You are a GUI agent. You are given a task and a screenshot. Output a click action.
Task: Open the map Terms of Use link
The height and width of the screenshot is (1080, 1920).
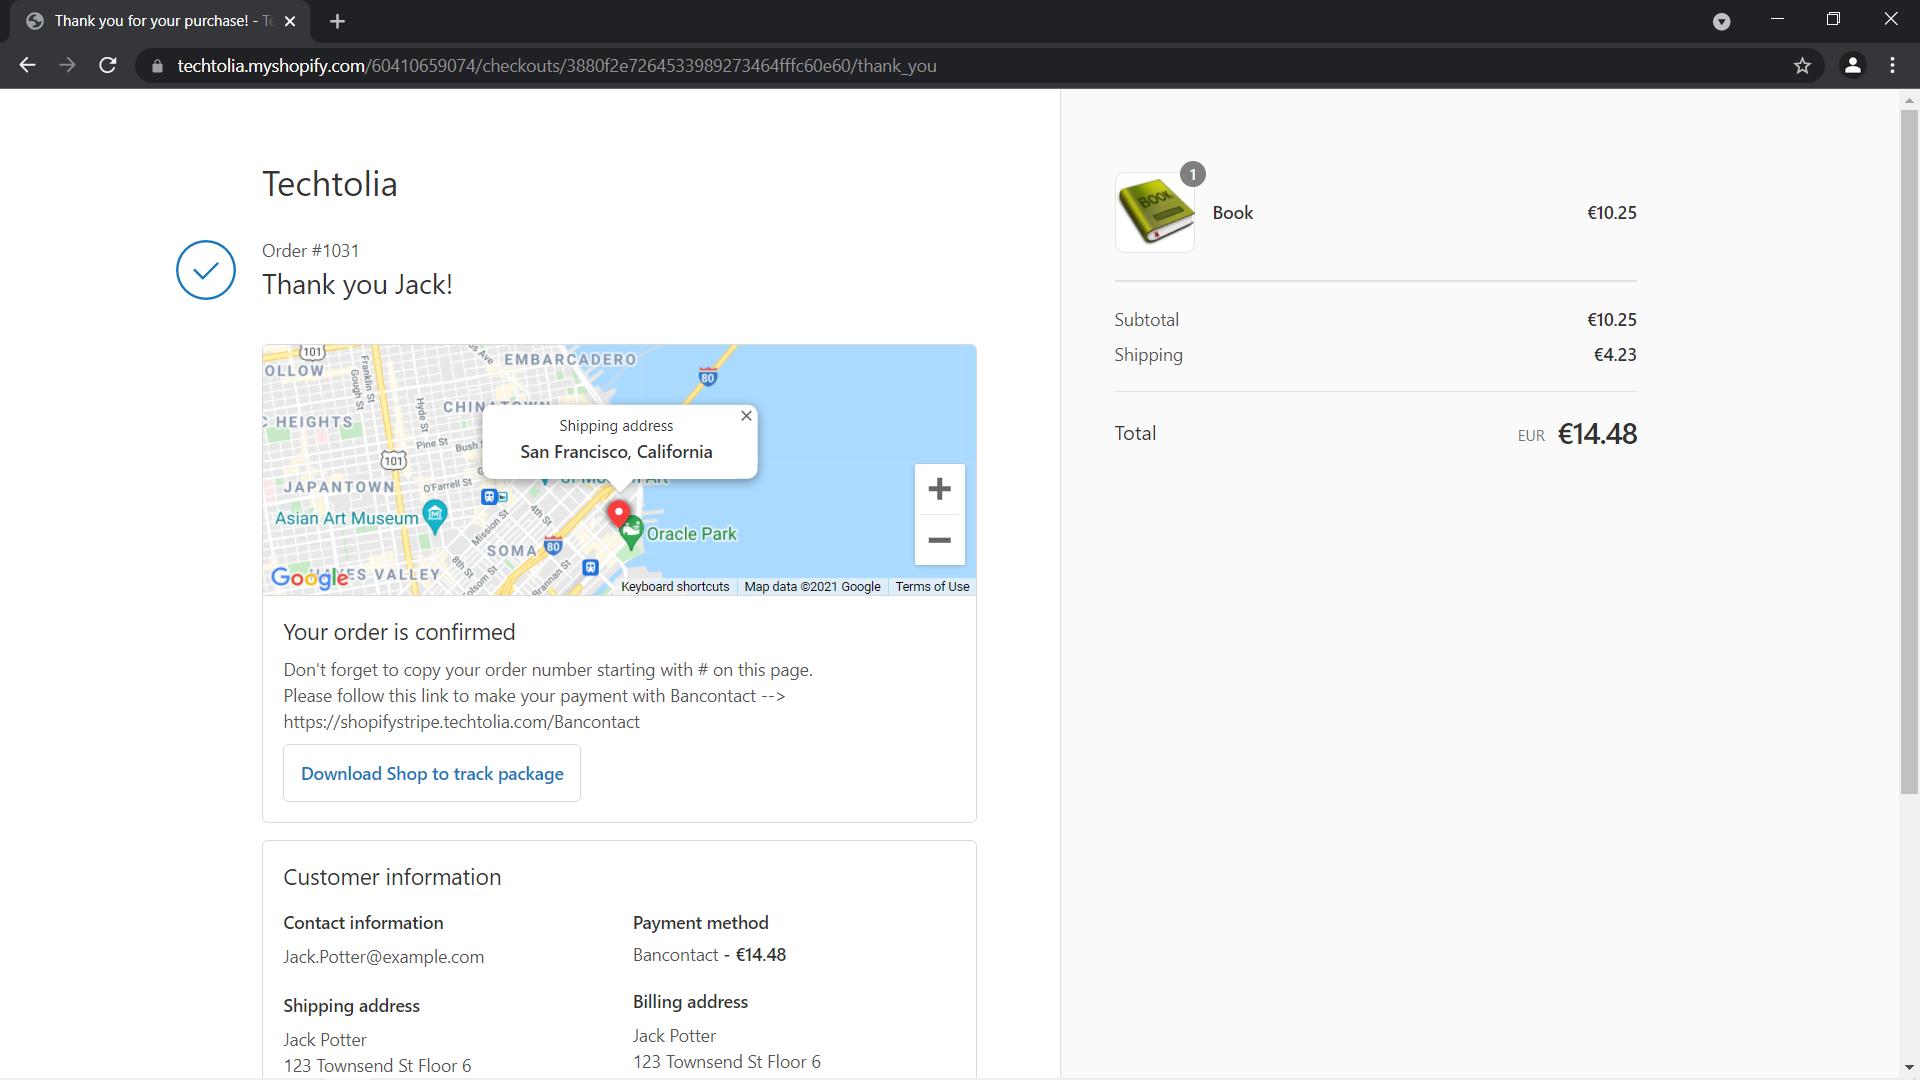tap(932, 587)
